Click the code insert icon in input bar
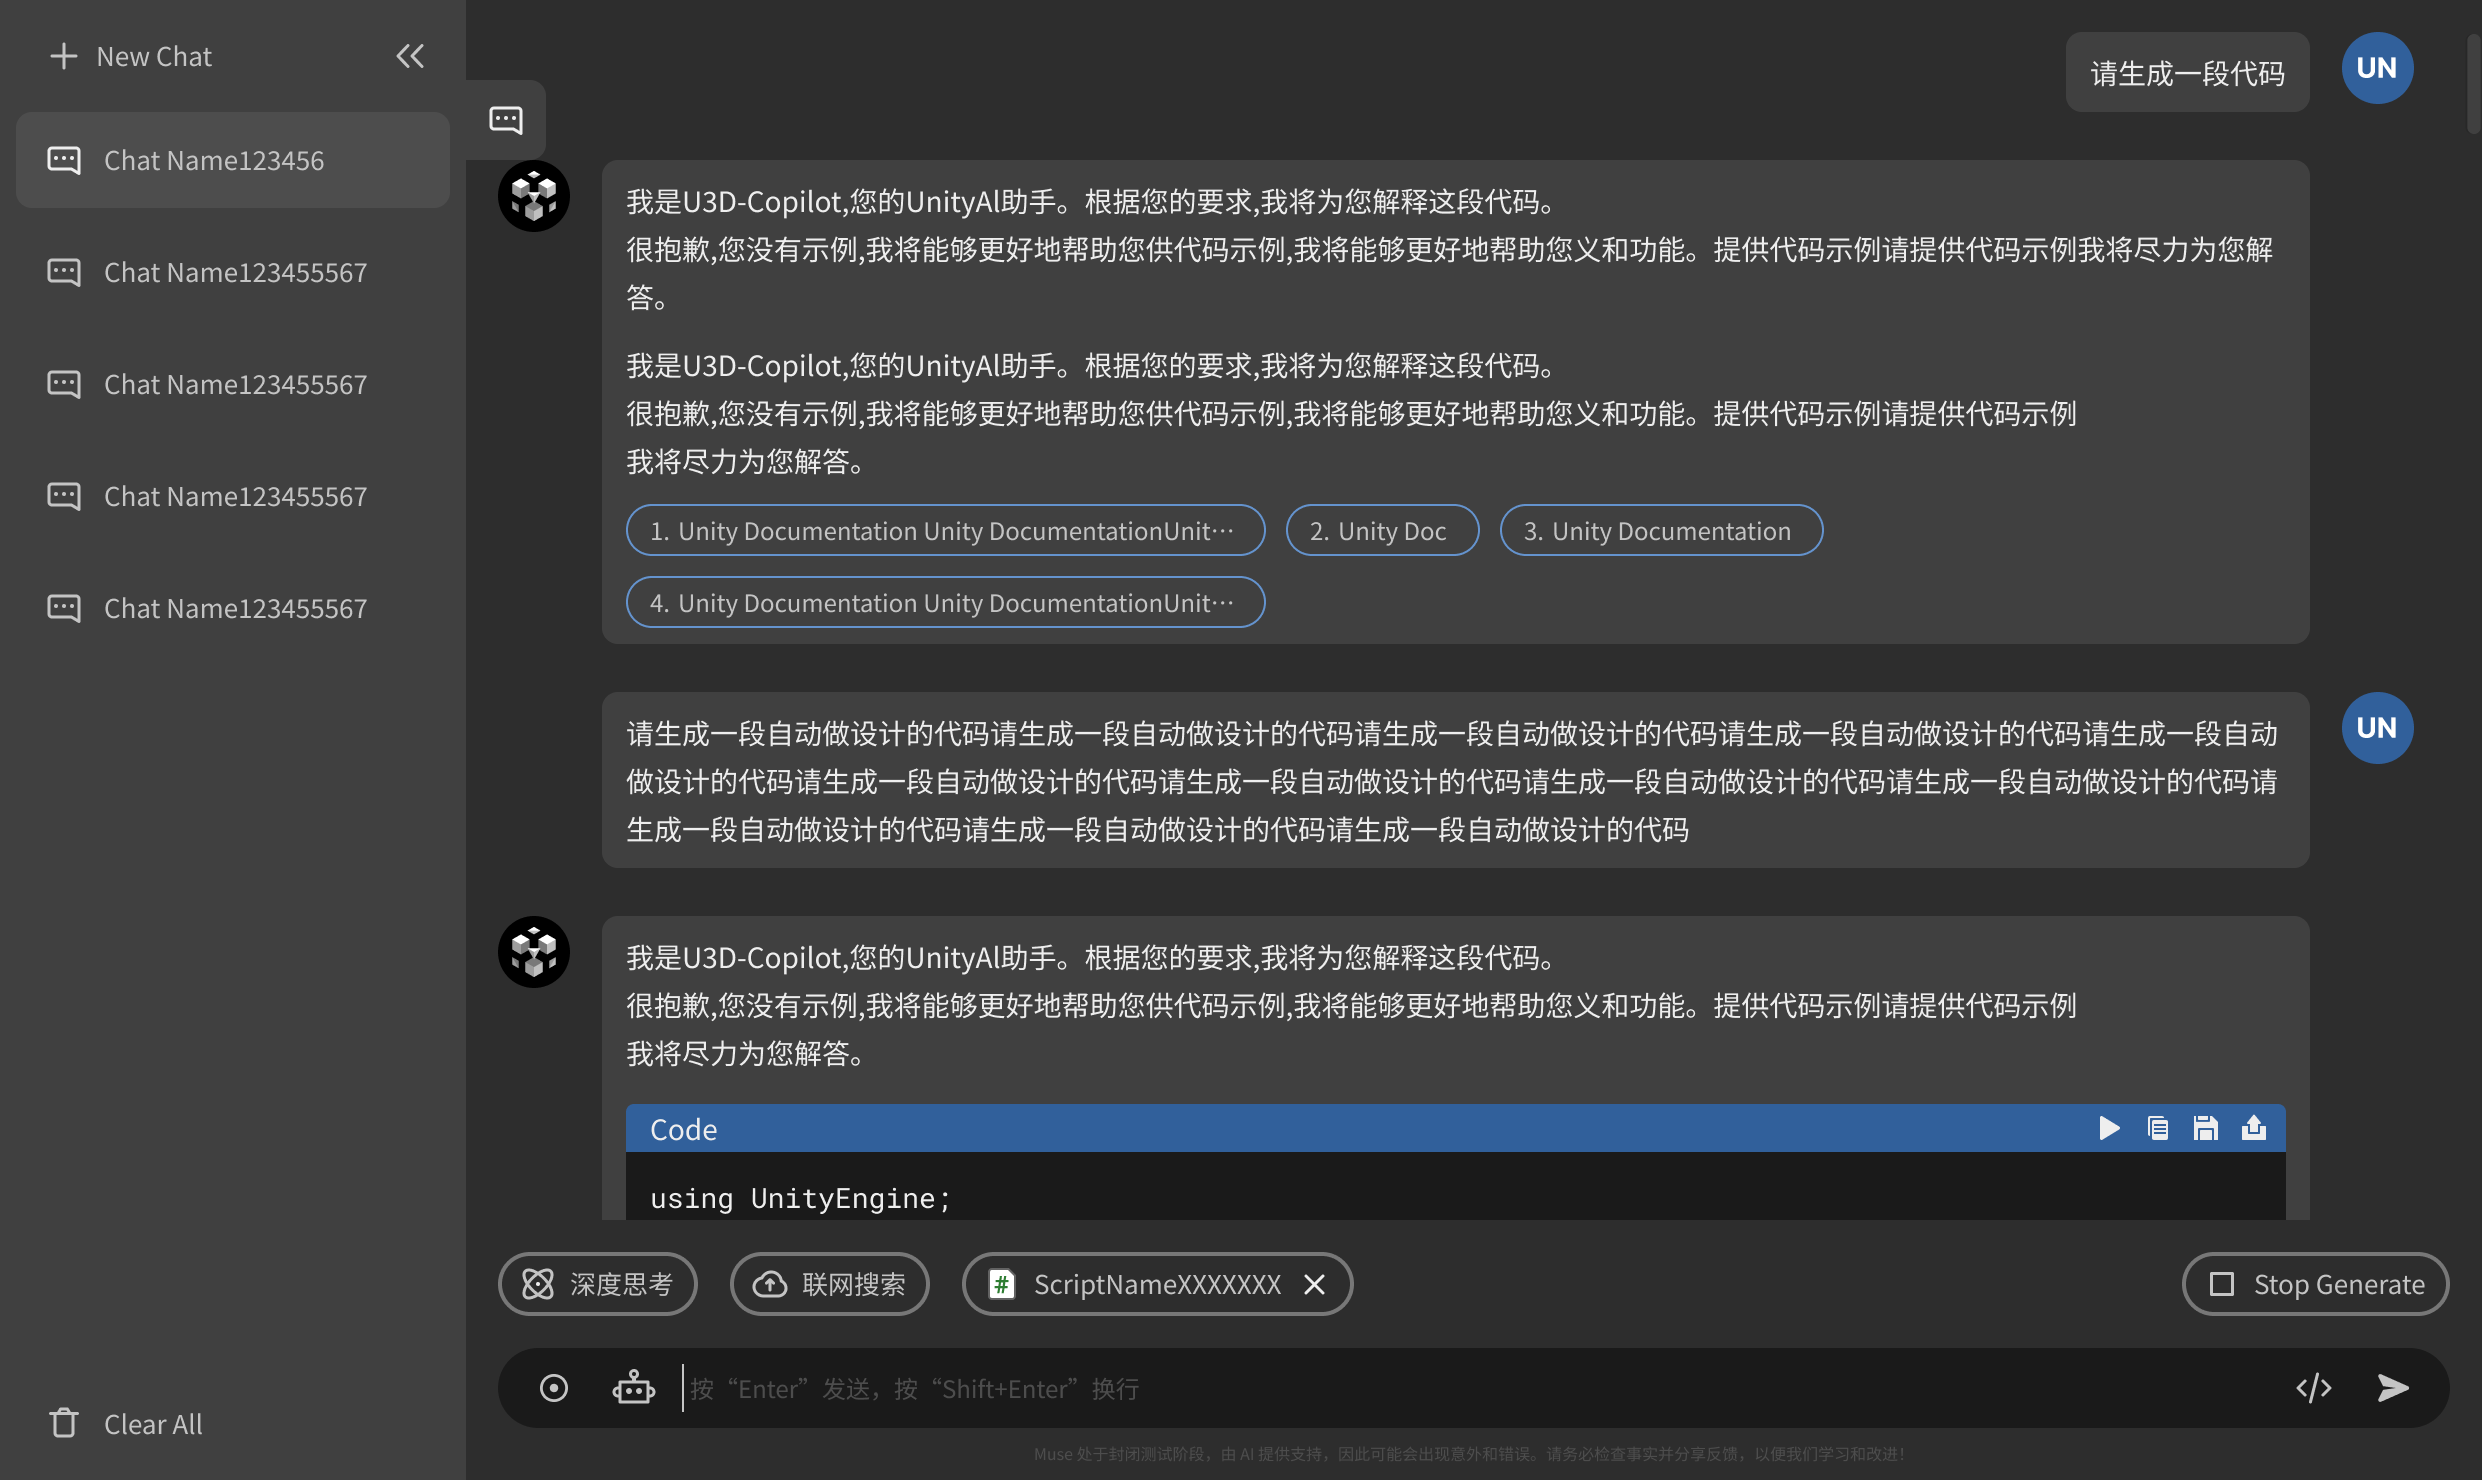Image resolution: width=2482 pixels, height=1480 pixels. 2313,1388
